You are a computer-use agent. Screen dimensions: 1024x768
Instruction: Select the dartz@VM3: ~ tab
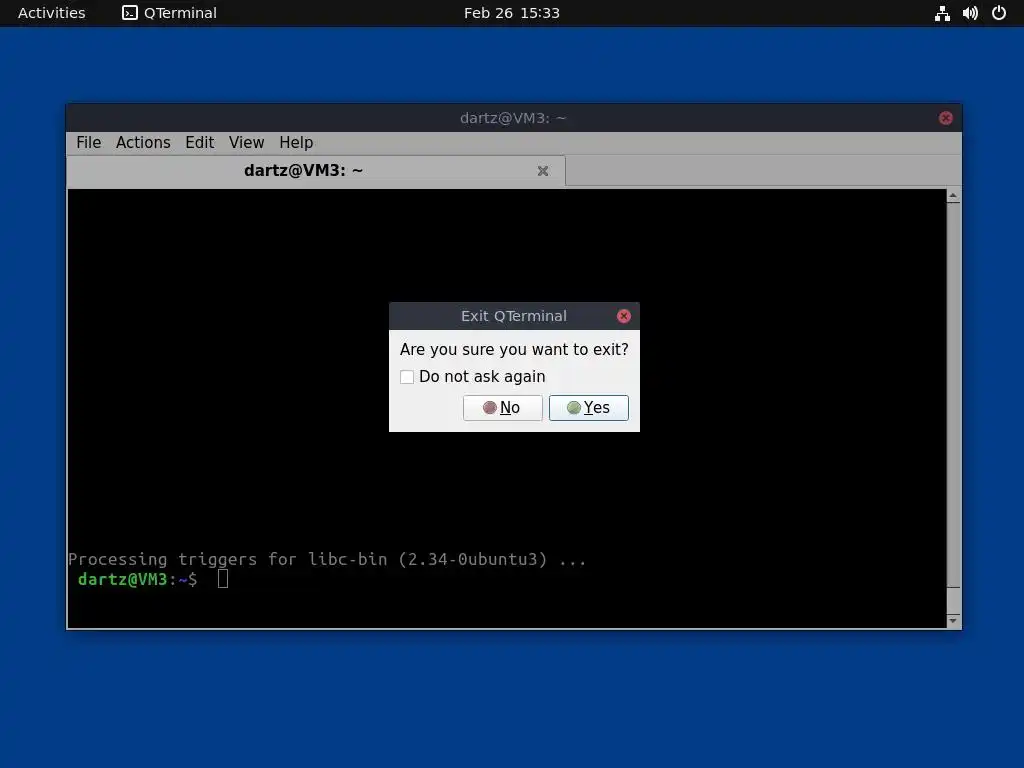tap(316, 171)
